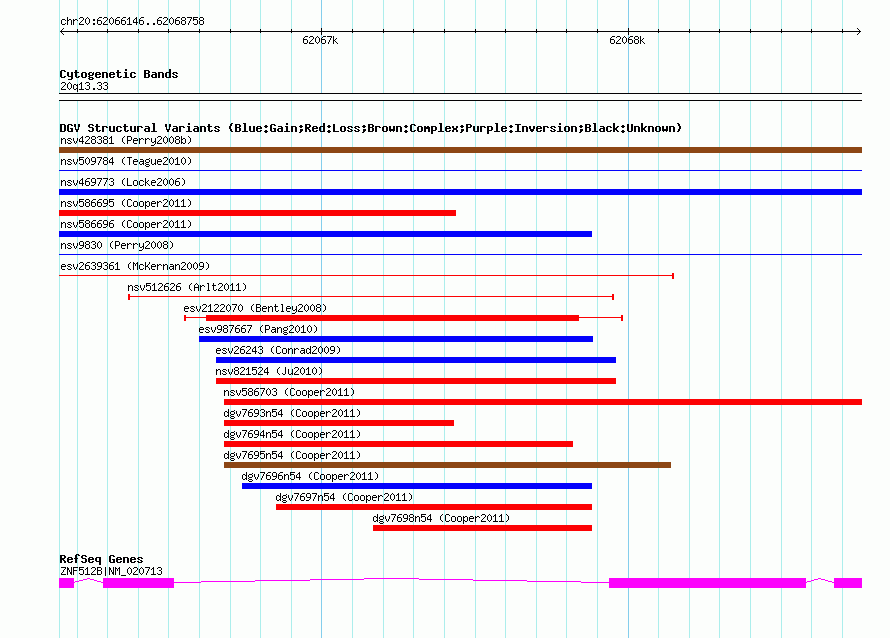Viewport: 890px width, 638px height.
Task: Open dgv7696n54 (Cooper2011) label
Action: coord(310,476)
